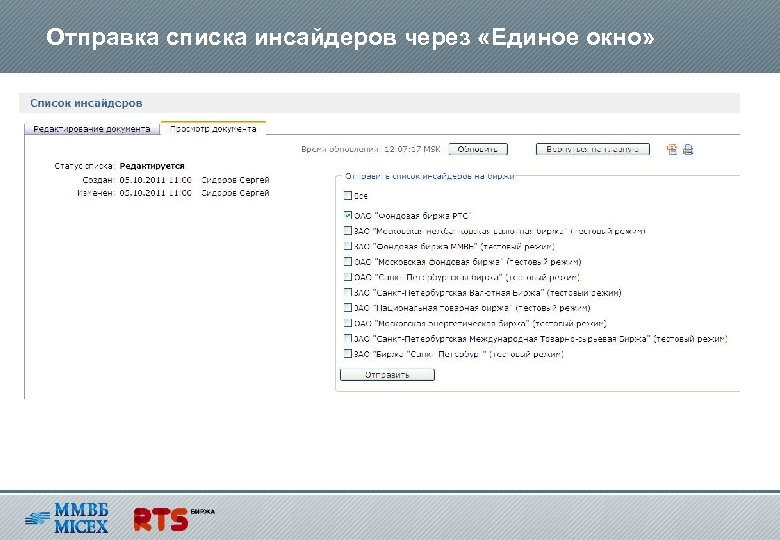Uncheck ОАО "Фондовая биржа РТС"
The height and width of the screenshot is (540, 780).
coord(348,215)
